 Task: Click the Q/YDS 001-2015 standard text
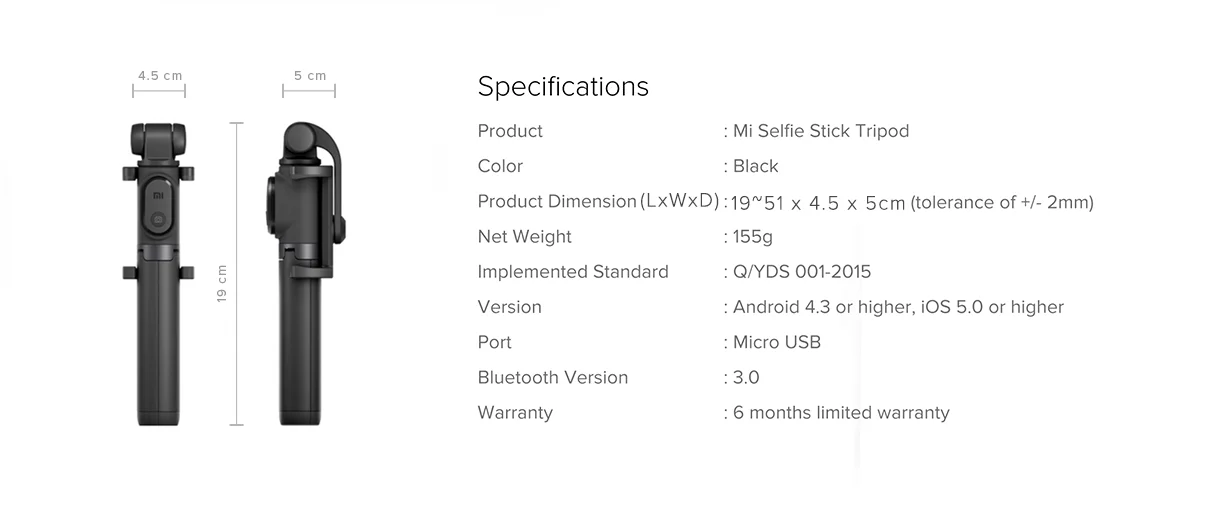[801, 272]
